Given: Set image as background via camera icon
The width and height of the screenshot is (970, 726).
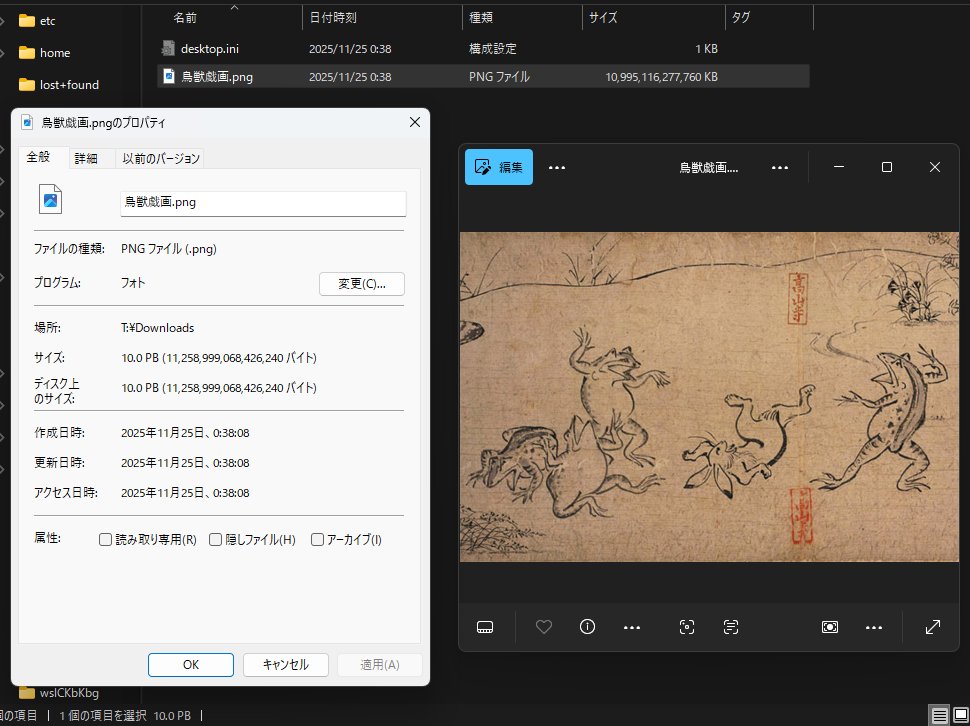Looking at the screenshot, I should 829,627.
